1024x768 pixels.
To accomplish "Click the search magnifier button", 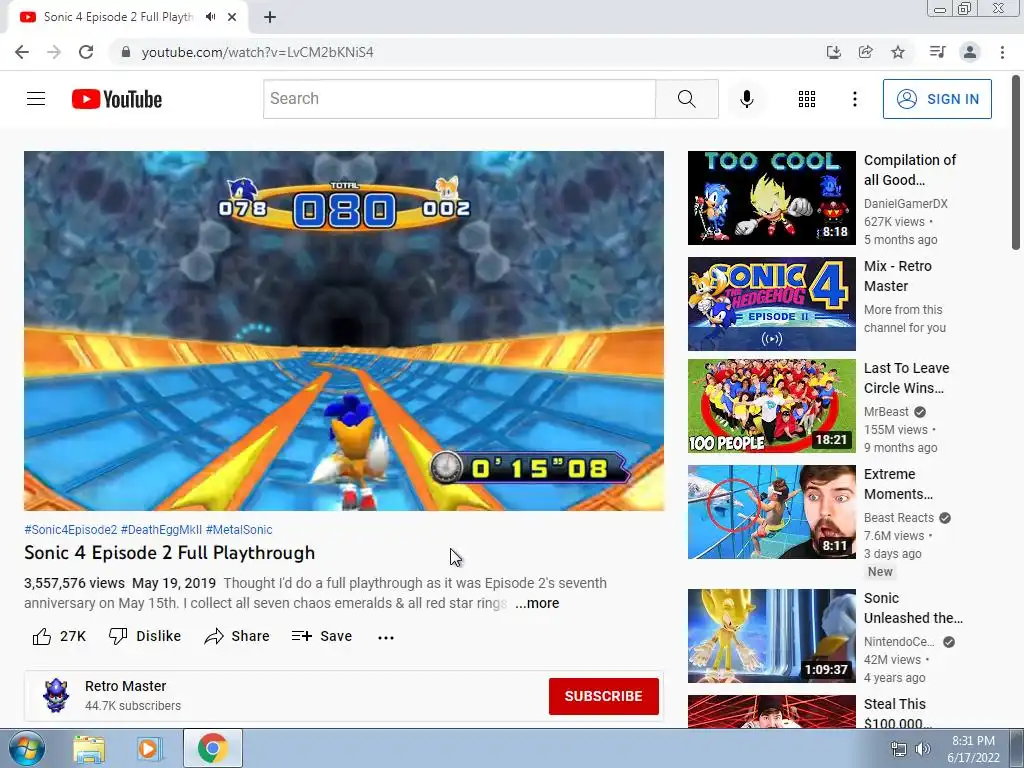I will 686,99.
